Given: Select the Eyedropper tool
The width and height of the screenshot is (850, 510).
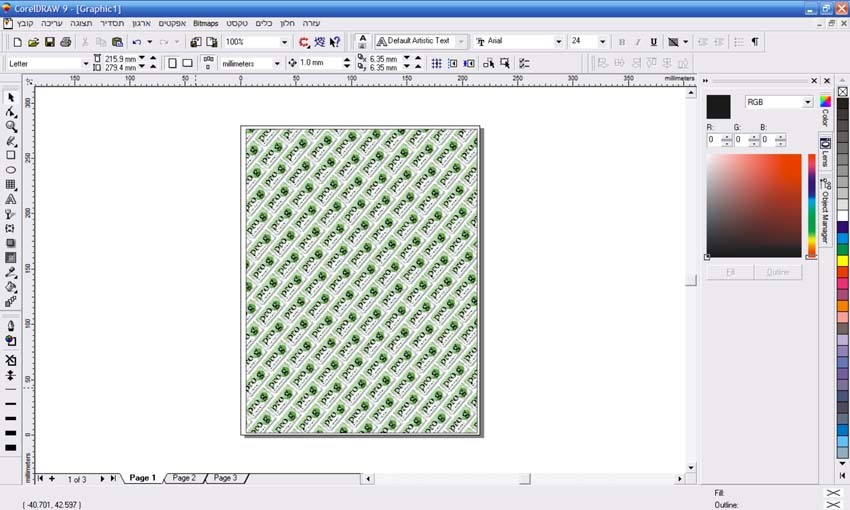Looking at the screenshot, I should [x=10, y=272].
